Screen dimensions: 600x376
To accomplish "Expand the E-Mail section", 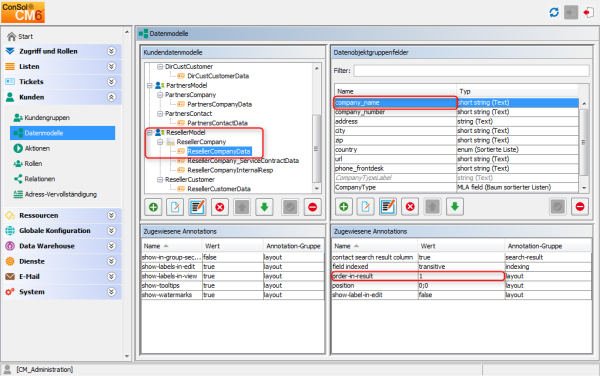I will click(111, 277).
